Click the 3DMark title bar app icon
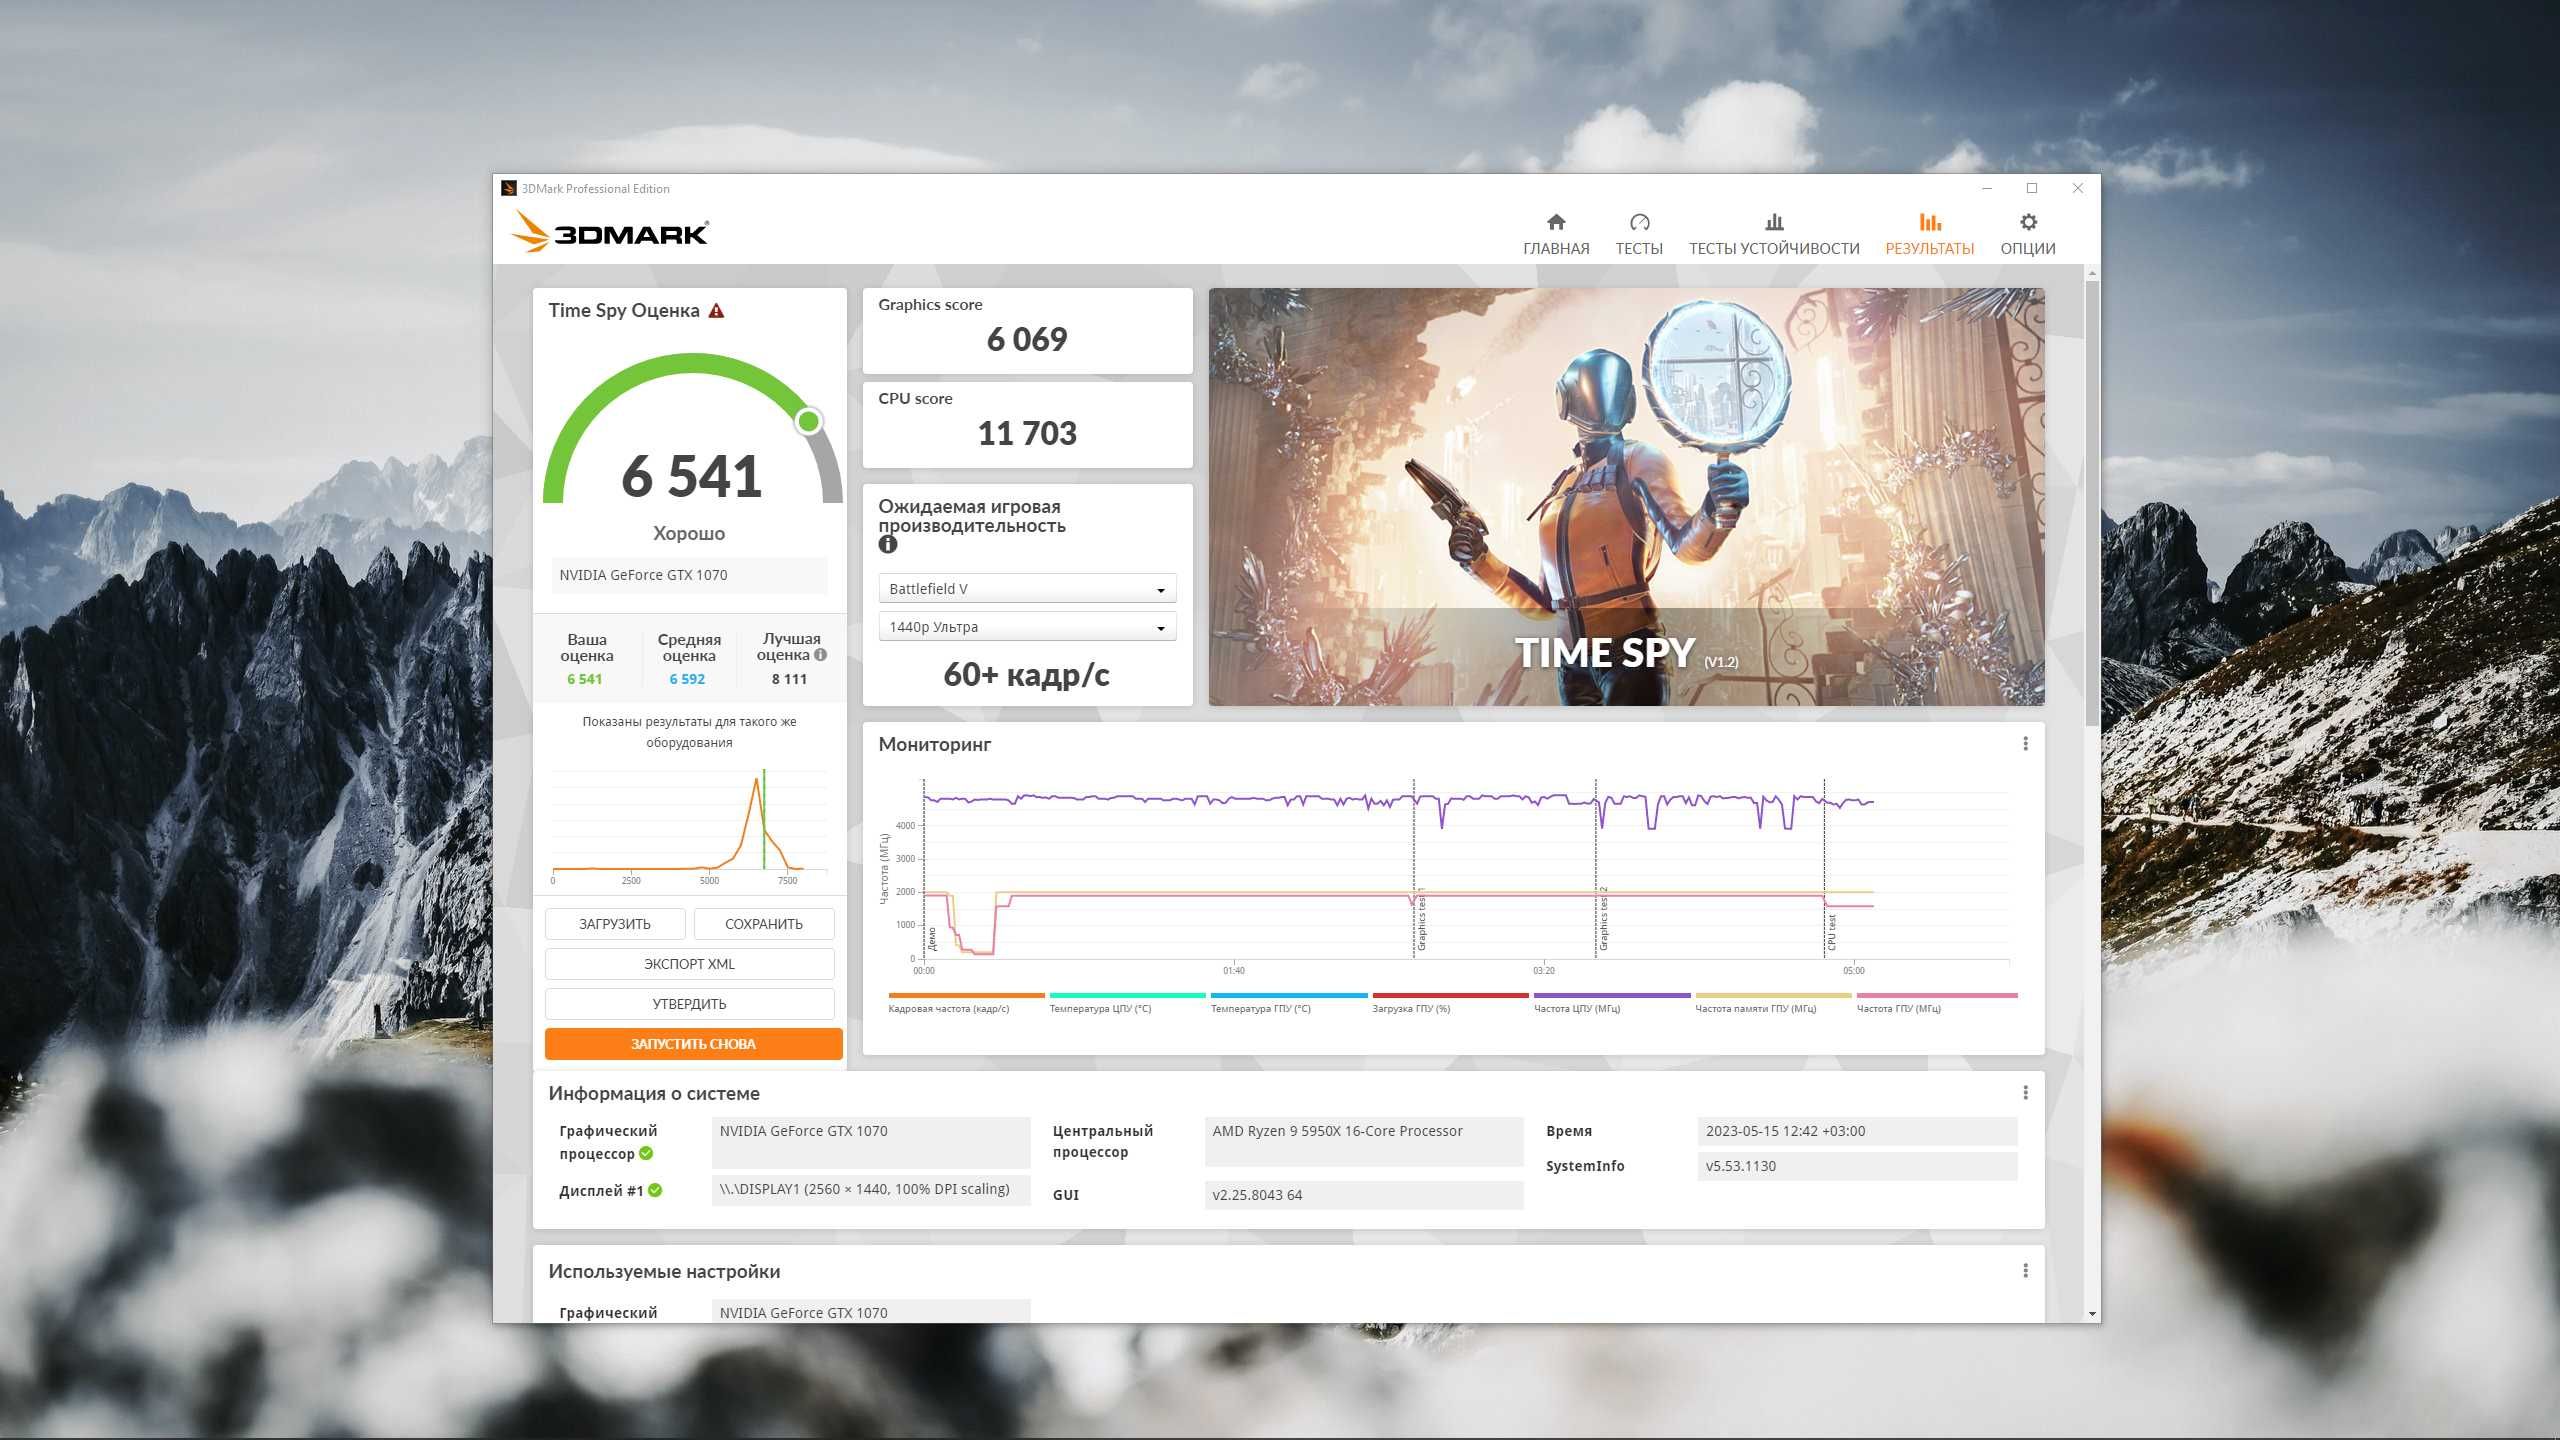The image size is (2560, 1440). click(509, 188)
